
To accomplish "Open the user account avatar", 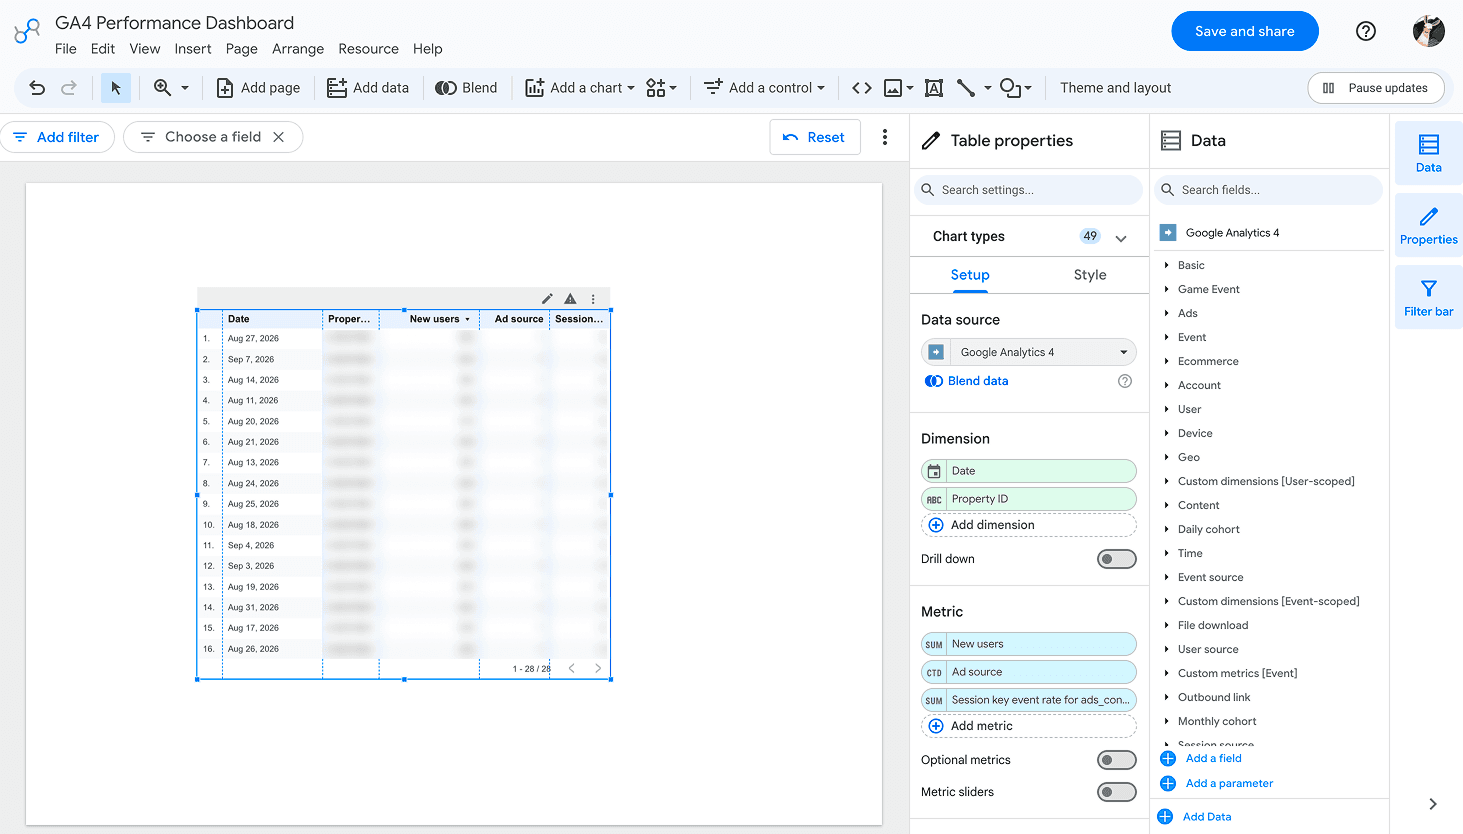I will click(x=1429, y=31).
